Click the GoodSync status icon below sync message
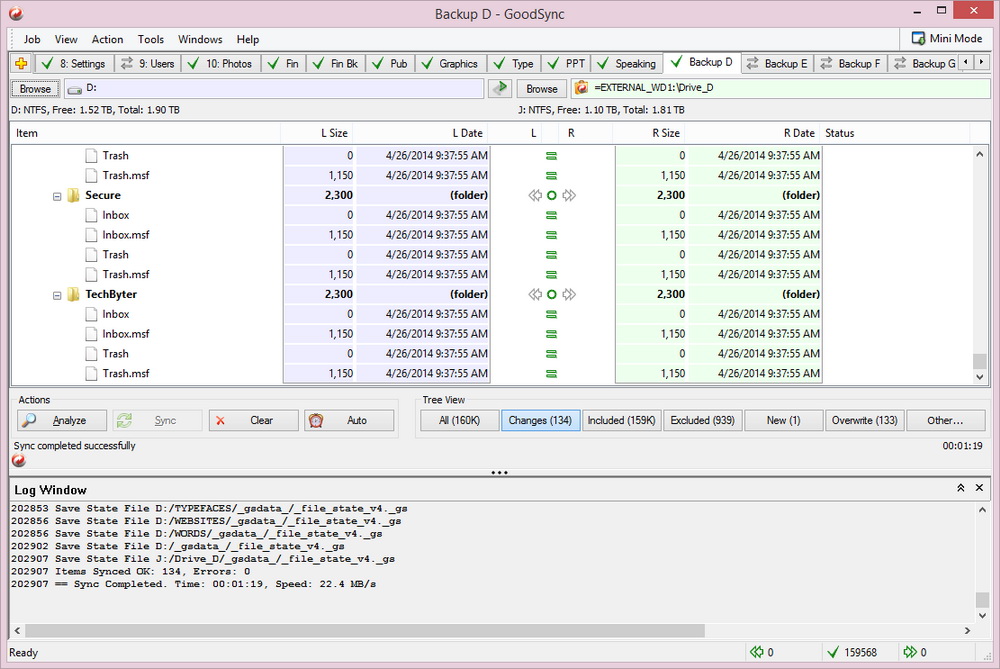 point(18,460)
